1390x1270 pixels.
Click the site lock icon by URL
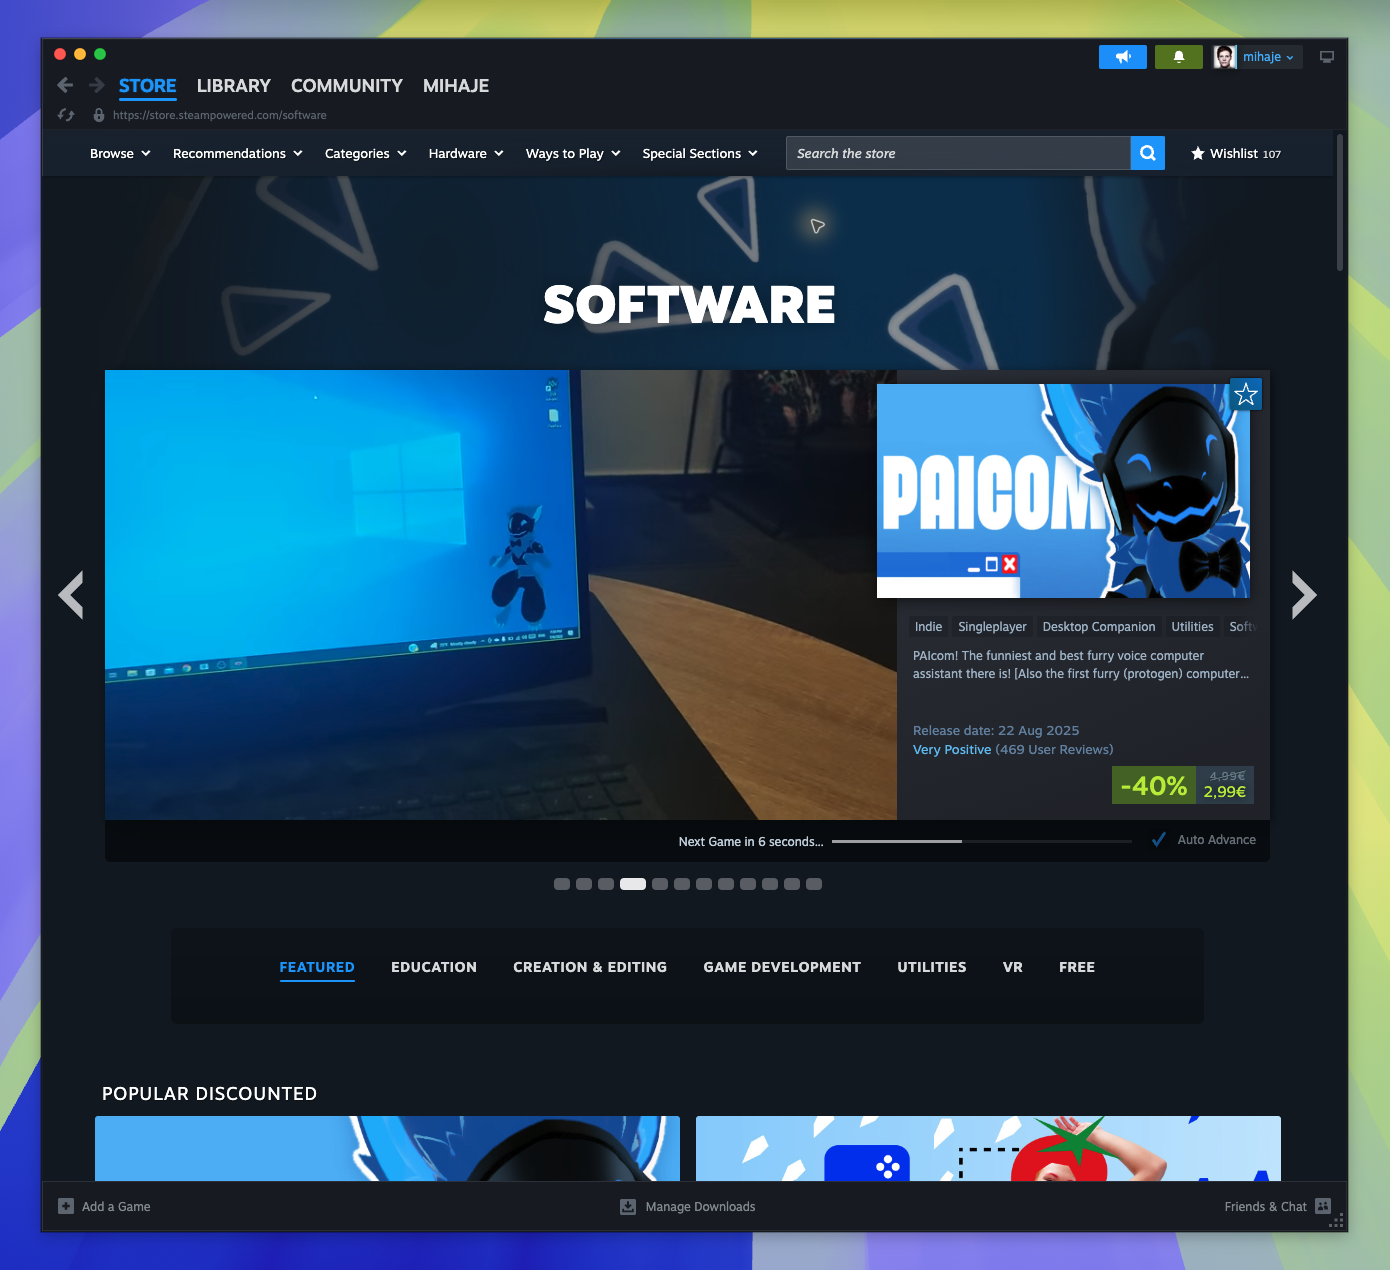pos(99,115)
